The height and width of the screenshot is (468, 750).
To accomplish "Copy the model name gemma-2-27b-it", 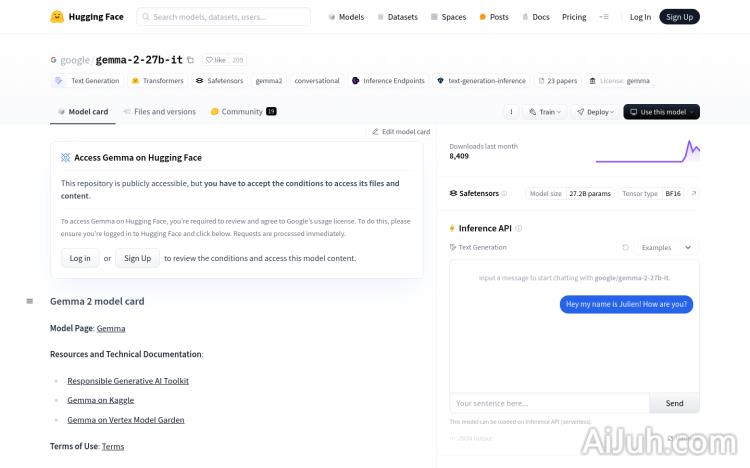I will [191, 60].
